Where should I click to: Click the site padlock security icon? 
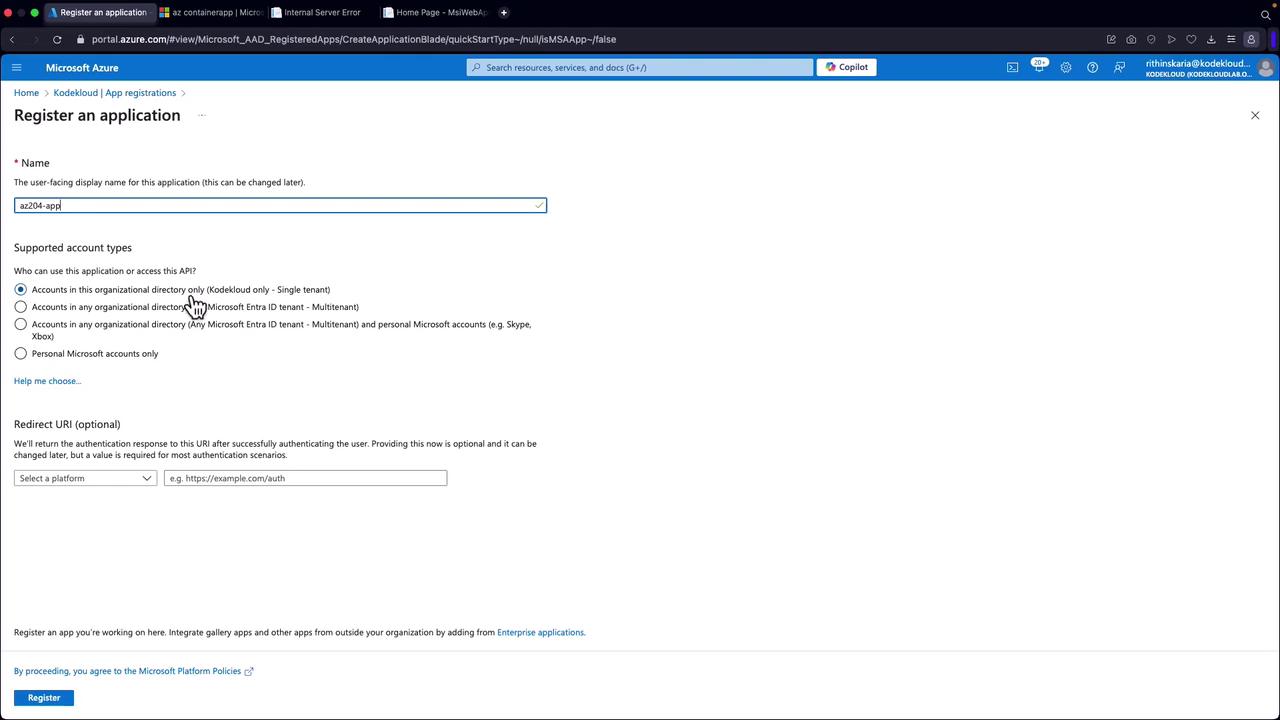[x=81, y=39]
